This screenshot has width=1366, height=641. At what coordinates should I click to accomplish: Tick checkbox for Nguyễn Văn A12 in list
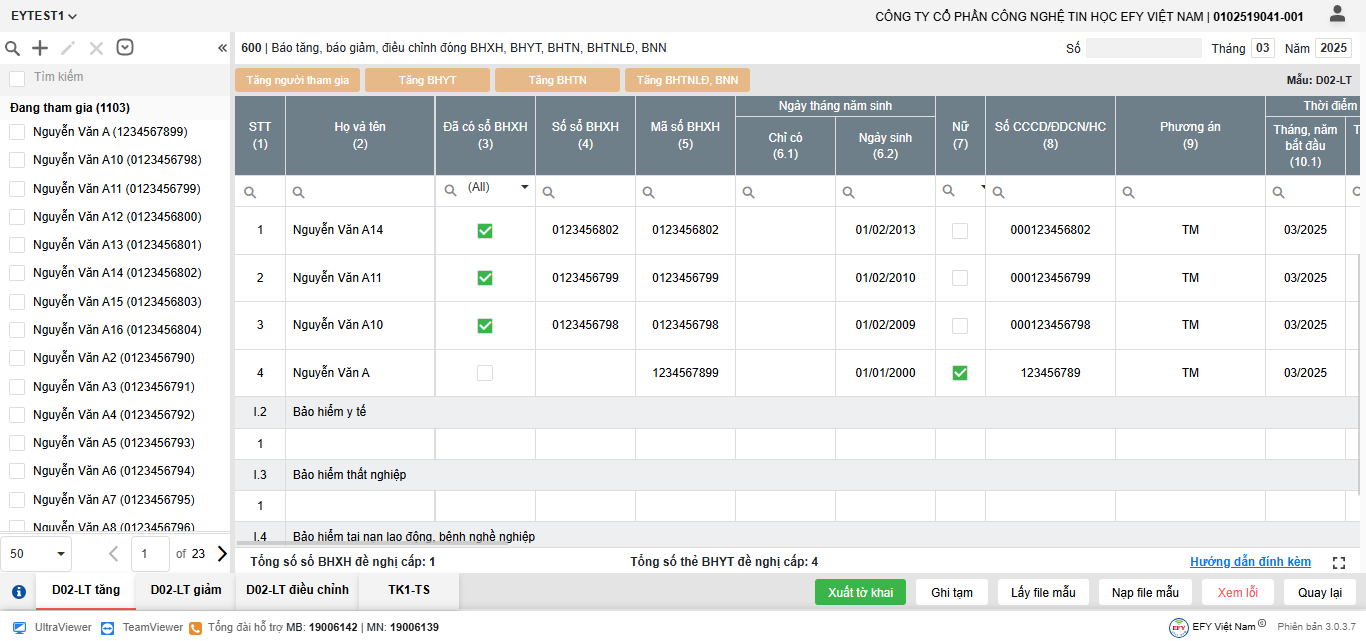pyautogui.click(x=17, y=217)
